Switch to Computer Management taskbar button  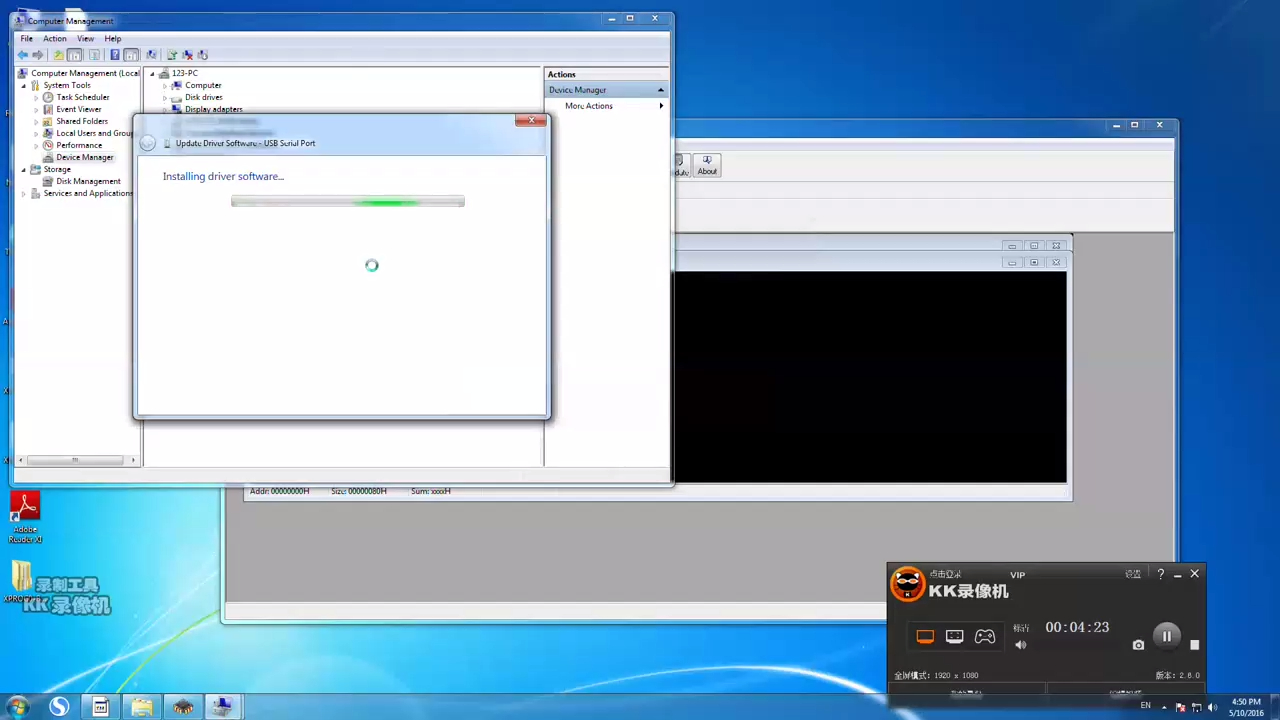pyautogui.click(x=222, y=707)
